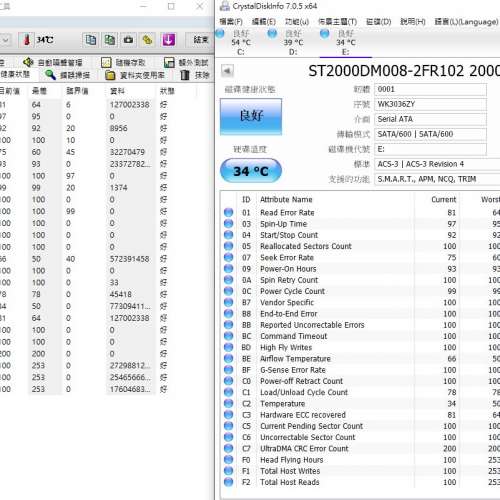Click the 572391458 data value in left window
The image size is (500, 500).
pos(130,259)
